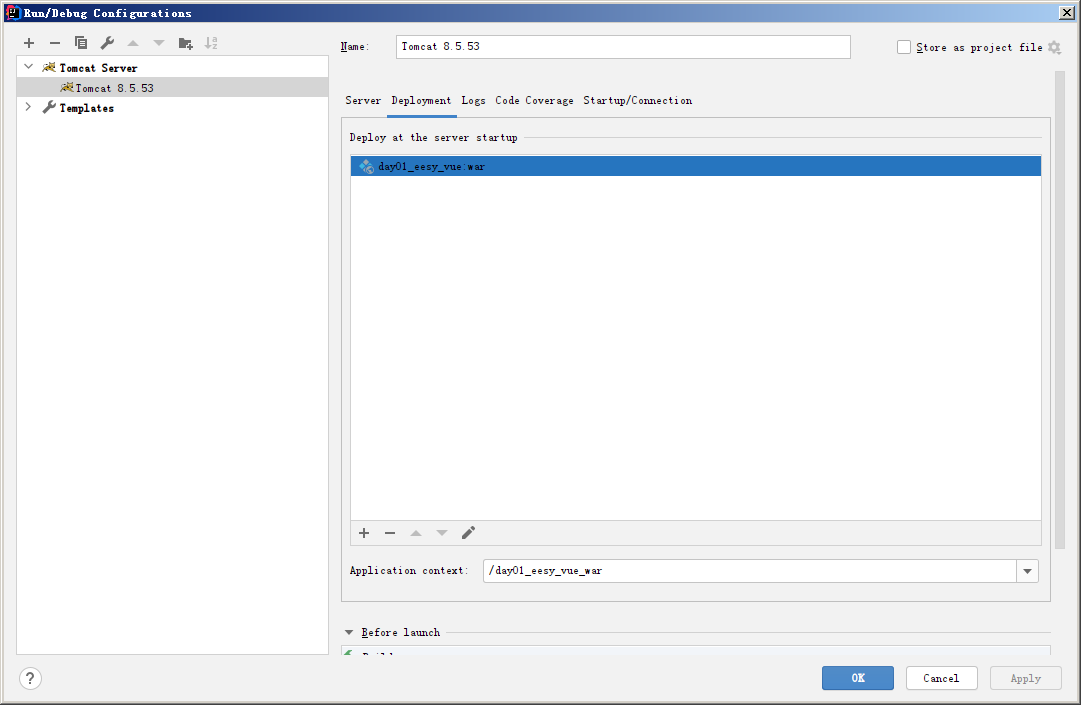Viewport: 1081px width, 705px height.
Task: Copy the selected configuration
Action: click(x=81, y=43)
